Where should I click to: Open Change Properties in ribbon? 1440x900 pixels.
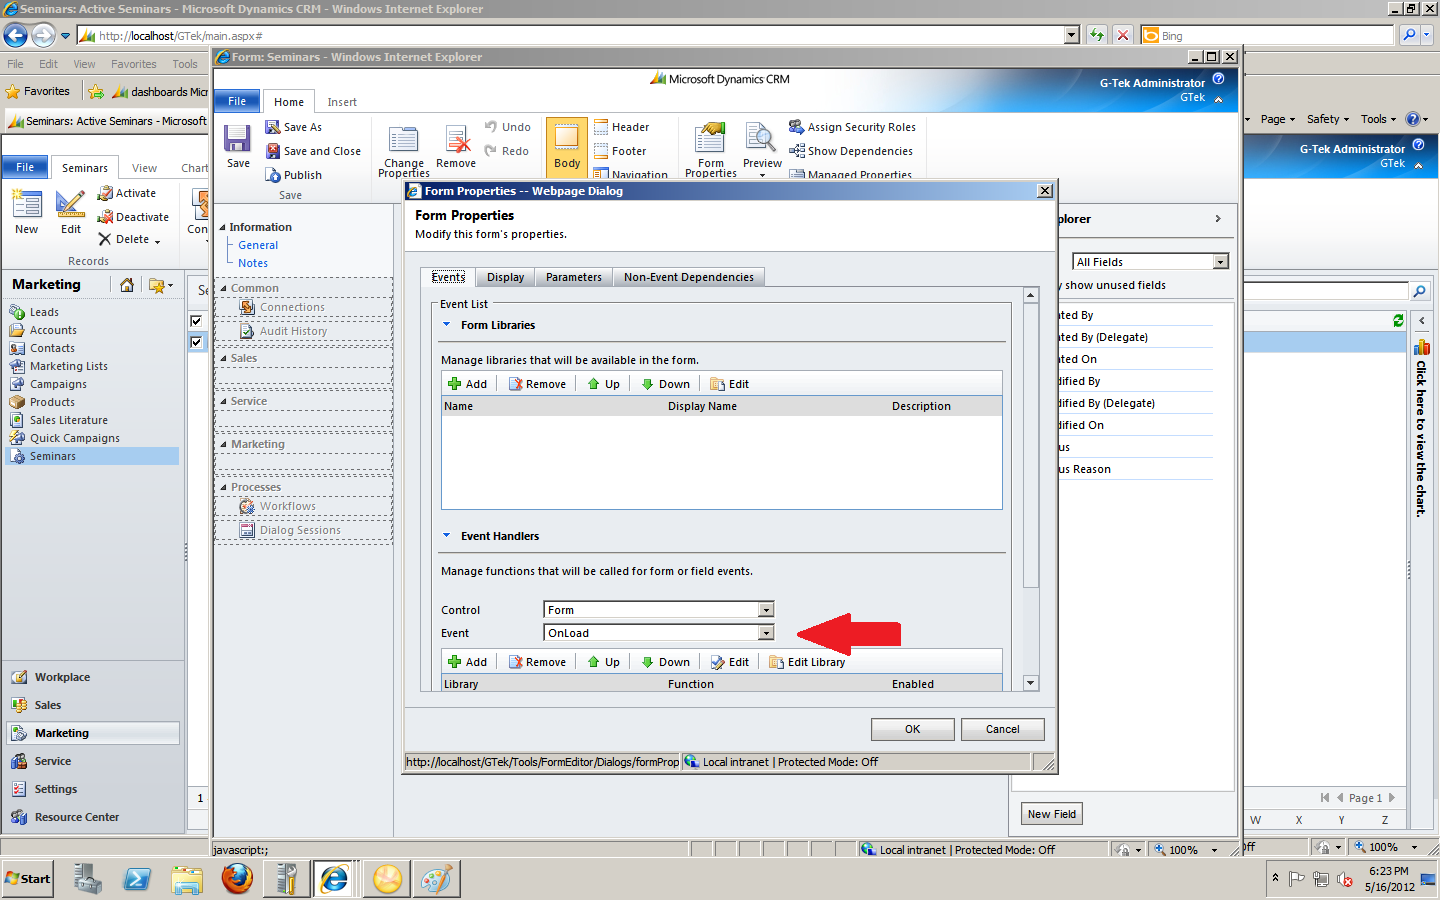404,151
